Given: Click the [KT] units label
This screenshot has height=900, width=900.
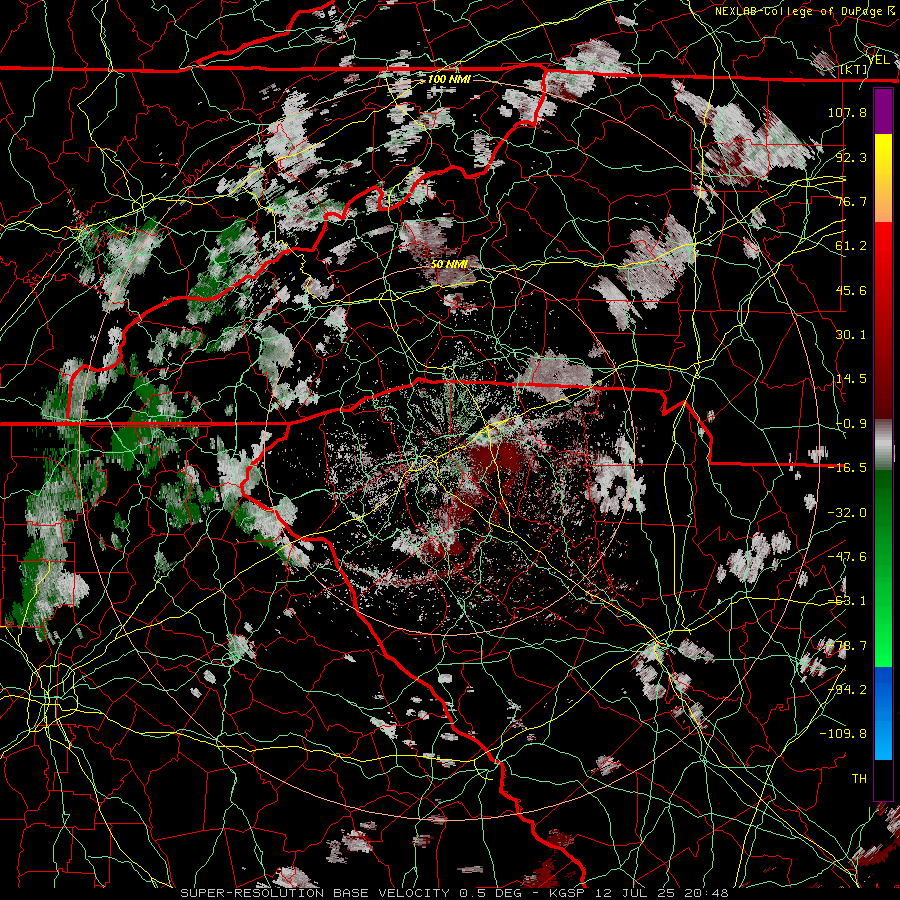Looking at the screenshot, I should 853,69.
